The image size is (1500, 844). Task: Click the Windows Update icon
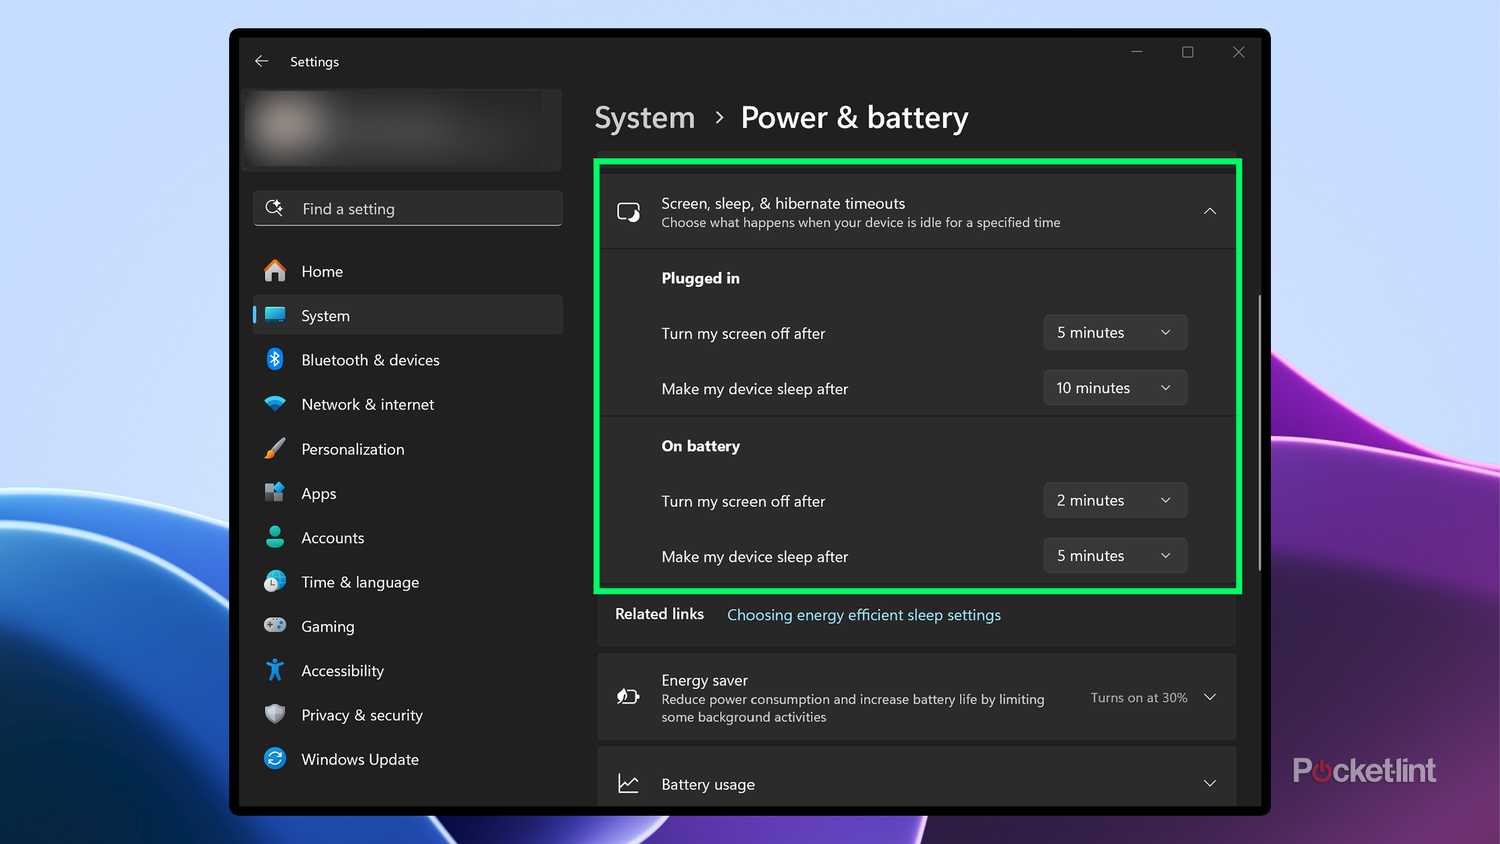274,759
